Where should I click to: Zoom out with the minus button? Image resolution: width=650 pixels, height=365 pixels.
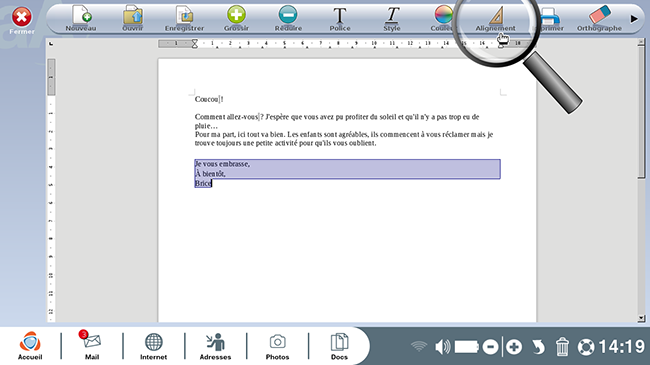point(490,347)
